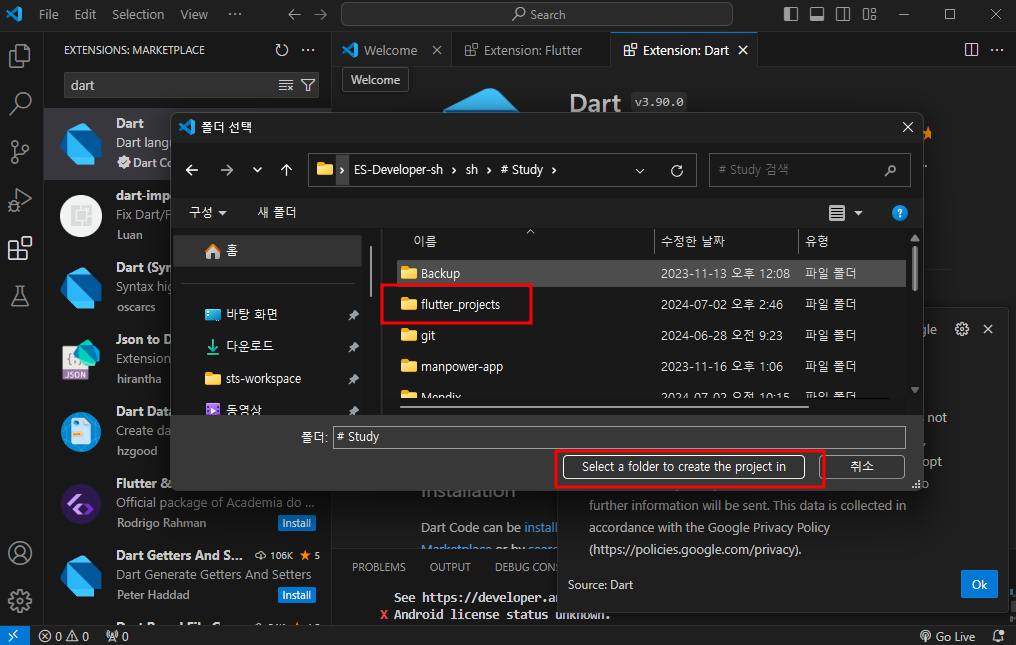The width and height of the screenshot is (1016, 645).
Task: Open the Edit menu
Action: pos(85,14)
